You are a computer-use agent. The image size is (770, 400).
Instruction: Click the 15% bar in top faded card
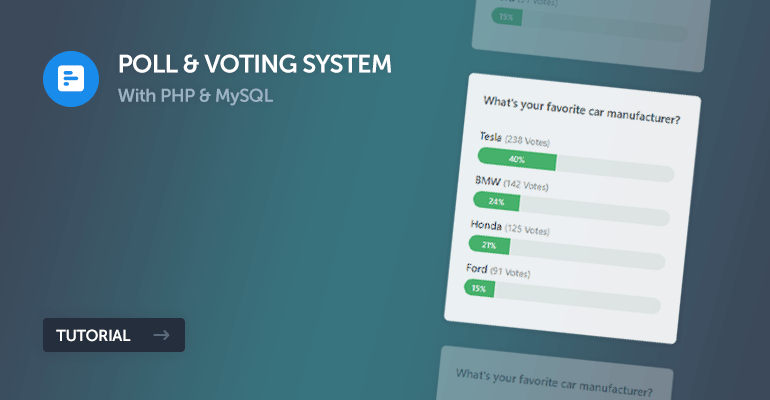coord(507,17)
